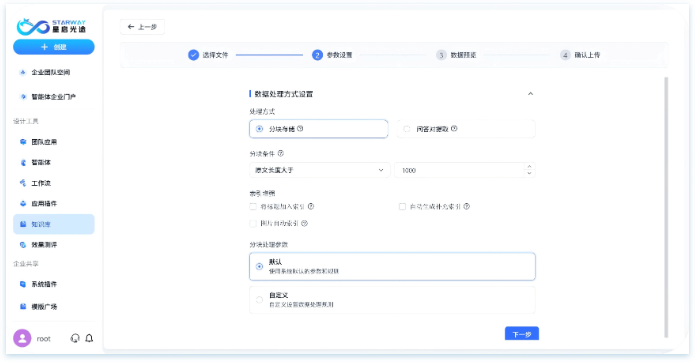This screenshot has width=695, height=362.
Task: Click the vertical scrollbar on the right
Action: point(665,207)
